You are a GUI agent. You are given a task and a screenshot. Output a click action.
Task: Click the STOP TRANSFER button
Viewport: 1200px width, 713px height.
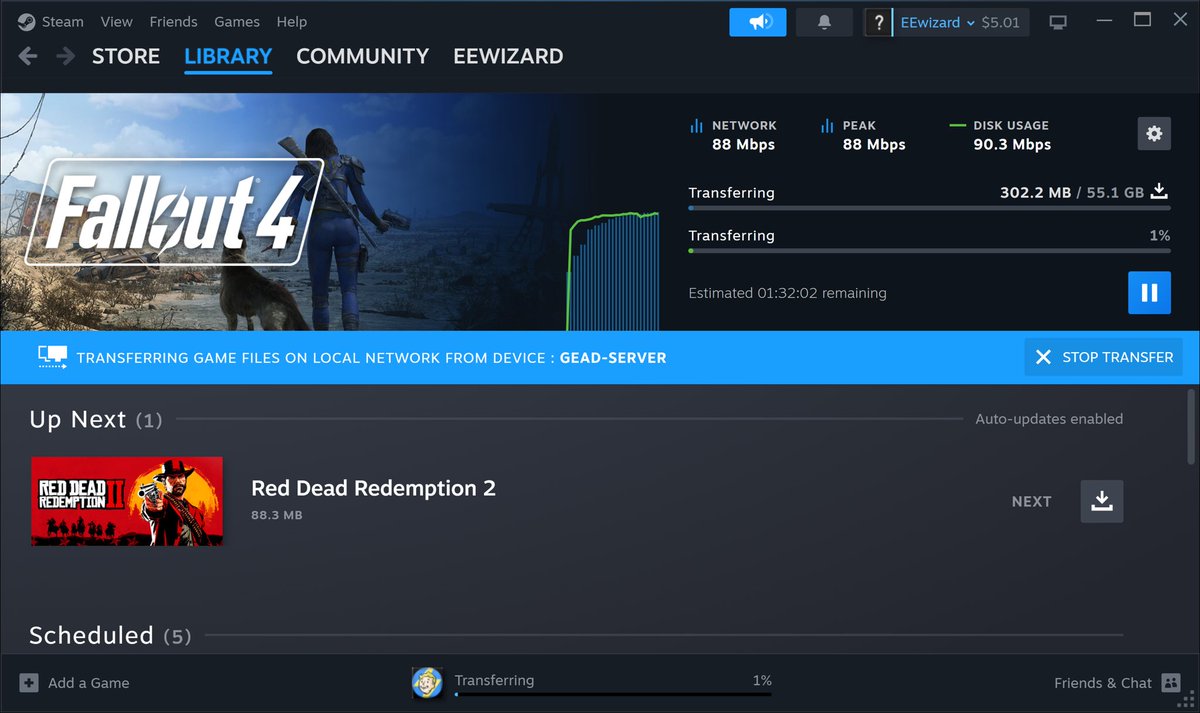1103,357
